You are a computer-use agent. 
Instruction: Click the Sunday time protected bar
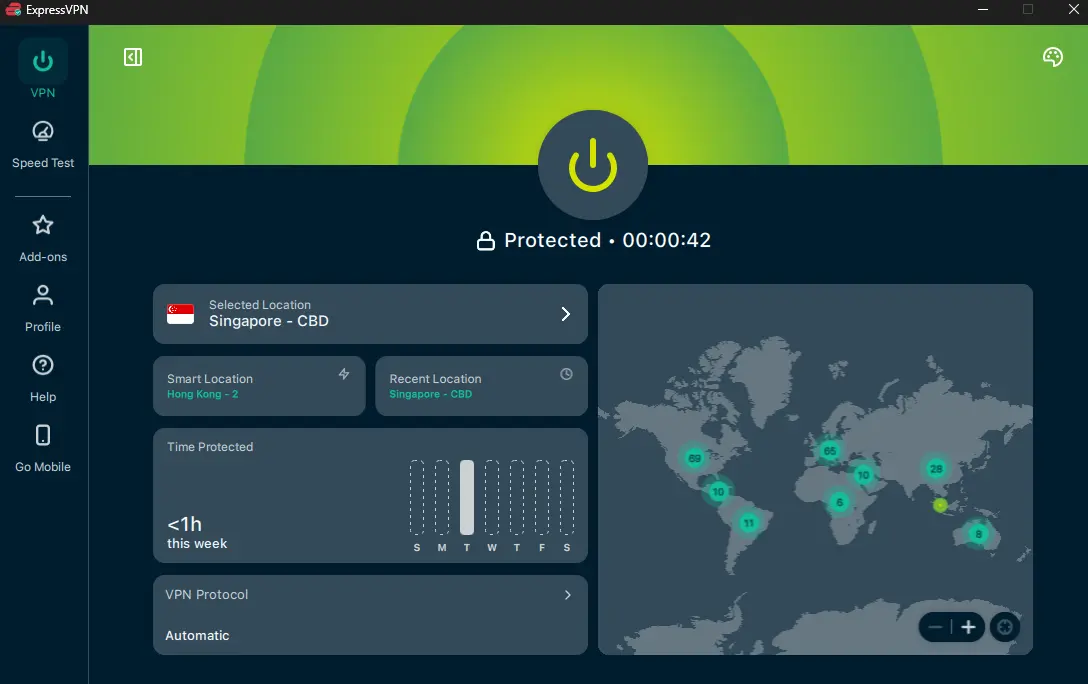[417, 497]
